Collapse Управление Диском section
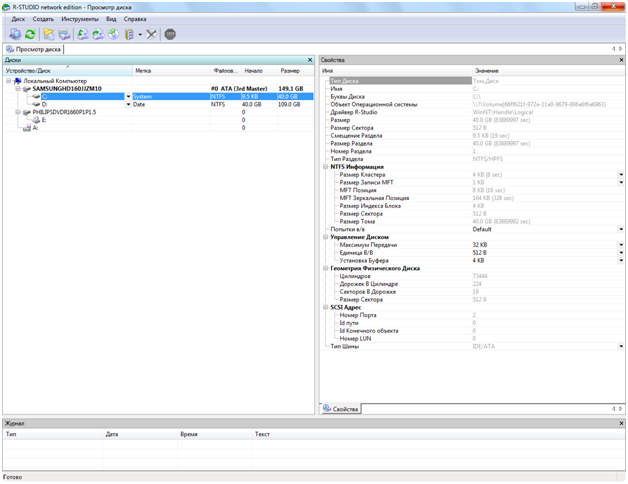628x484 pixels. click(326, 237)
